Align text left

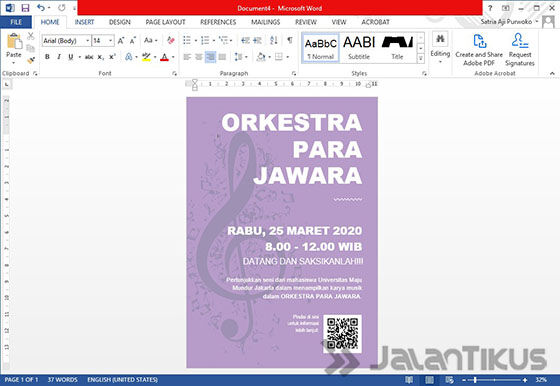coord(187,57)
